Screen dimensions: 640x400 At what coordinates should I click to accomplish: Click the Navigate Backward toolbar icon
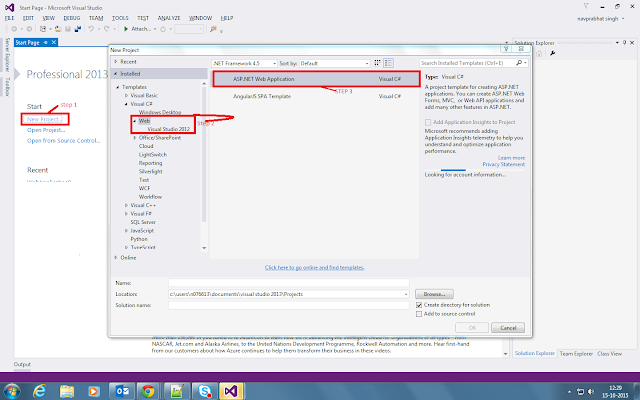14,29
